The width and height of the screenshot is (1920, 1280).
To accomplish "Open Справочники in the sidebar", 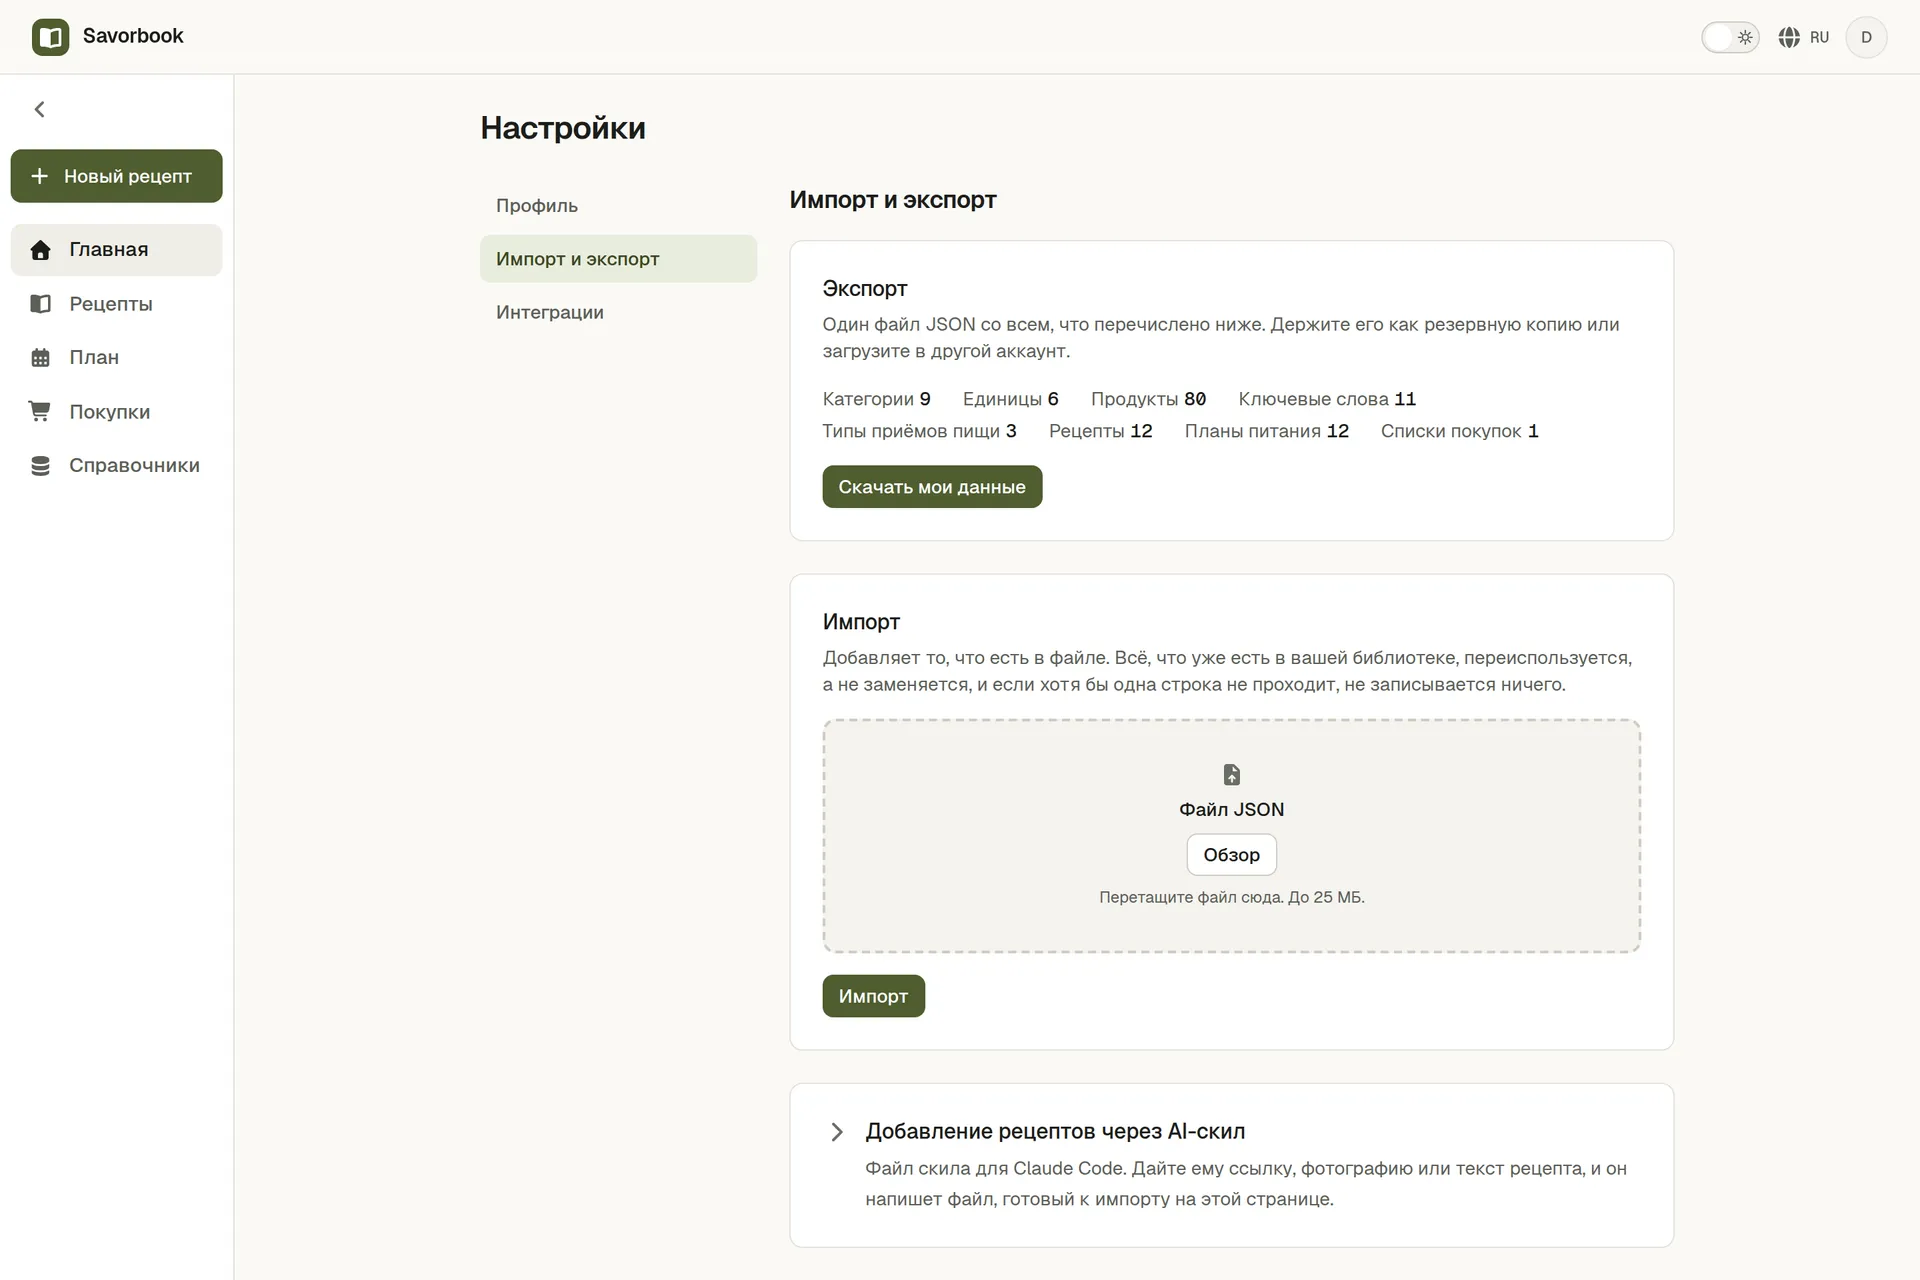I will point(116,466).
